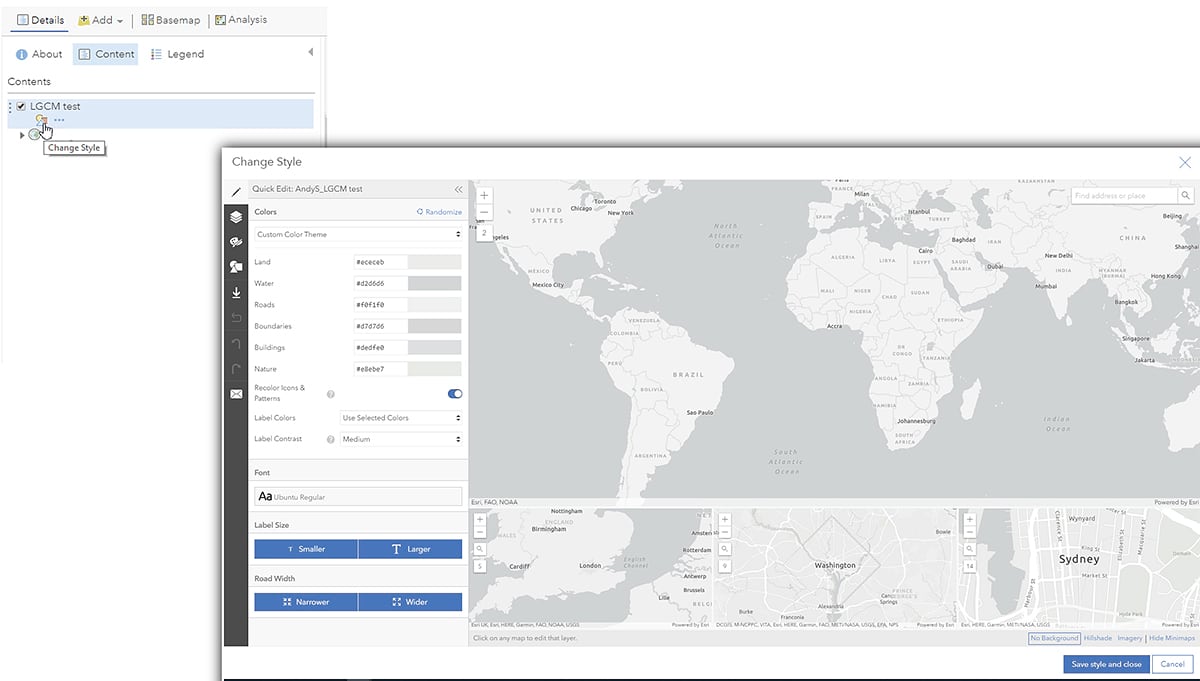Image resolution: width=1200 pixels, height=681 pixels.
Task: Open the Ubuntu Regular font selector
Action: [x=358, y=496]
